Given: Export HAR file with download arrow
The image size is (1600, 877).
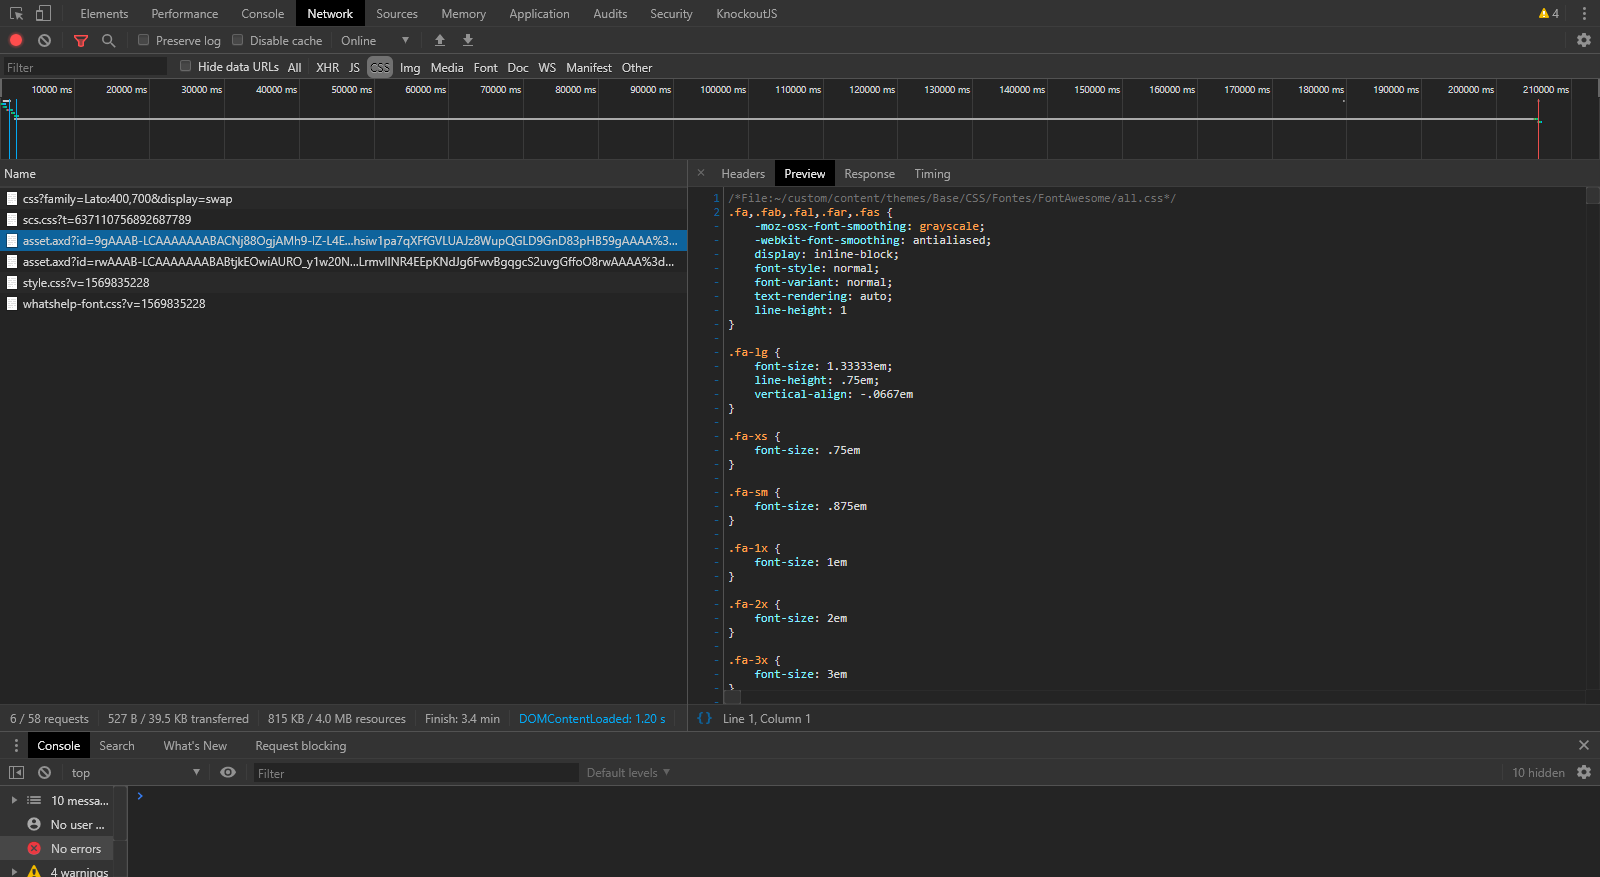Looking at the screenshot, I should click(x=468, y=40).
